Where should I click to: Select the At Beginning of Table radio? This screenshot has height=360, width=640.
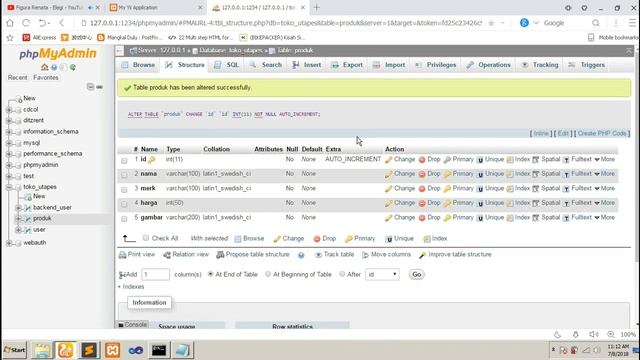tap(268, 274)
